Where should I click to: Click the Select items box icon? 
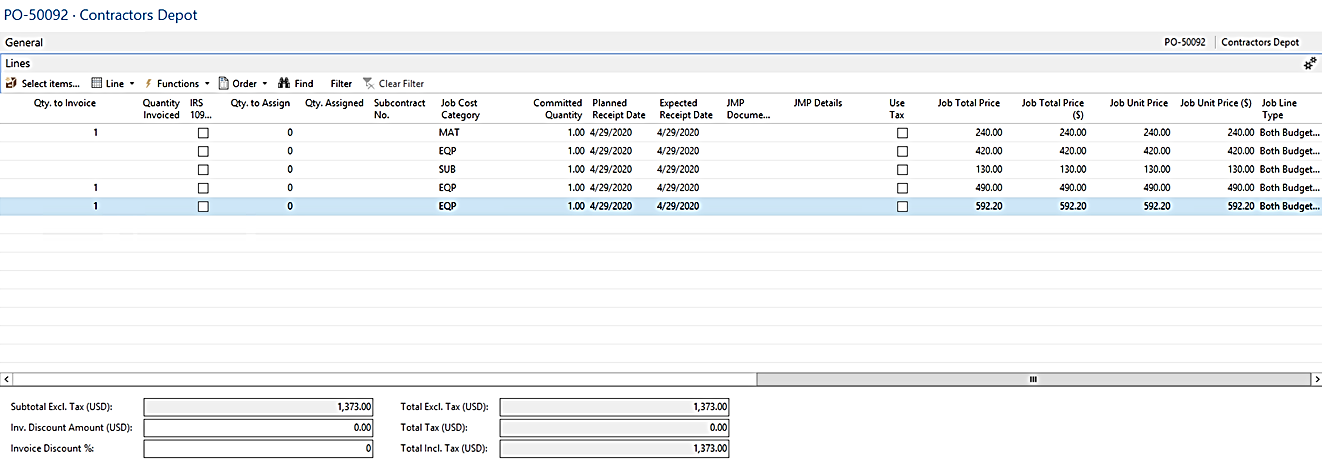11,84
